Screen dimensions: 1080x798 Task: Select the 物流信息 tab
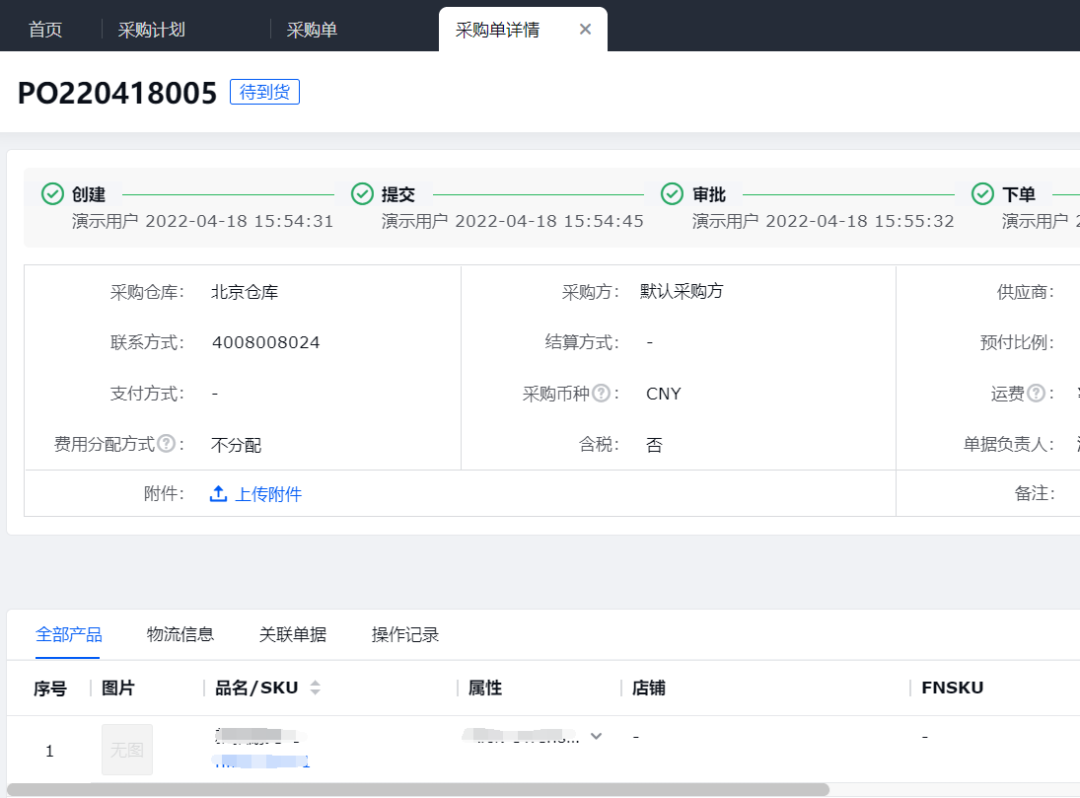click(180, 635)
